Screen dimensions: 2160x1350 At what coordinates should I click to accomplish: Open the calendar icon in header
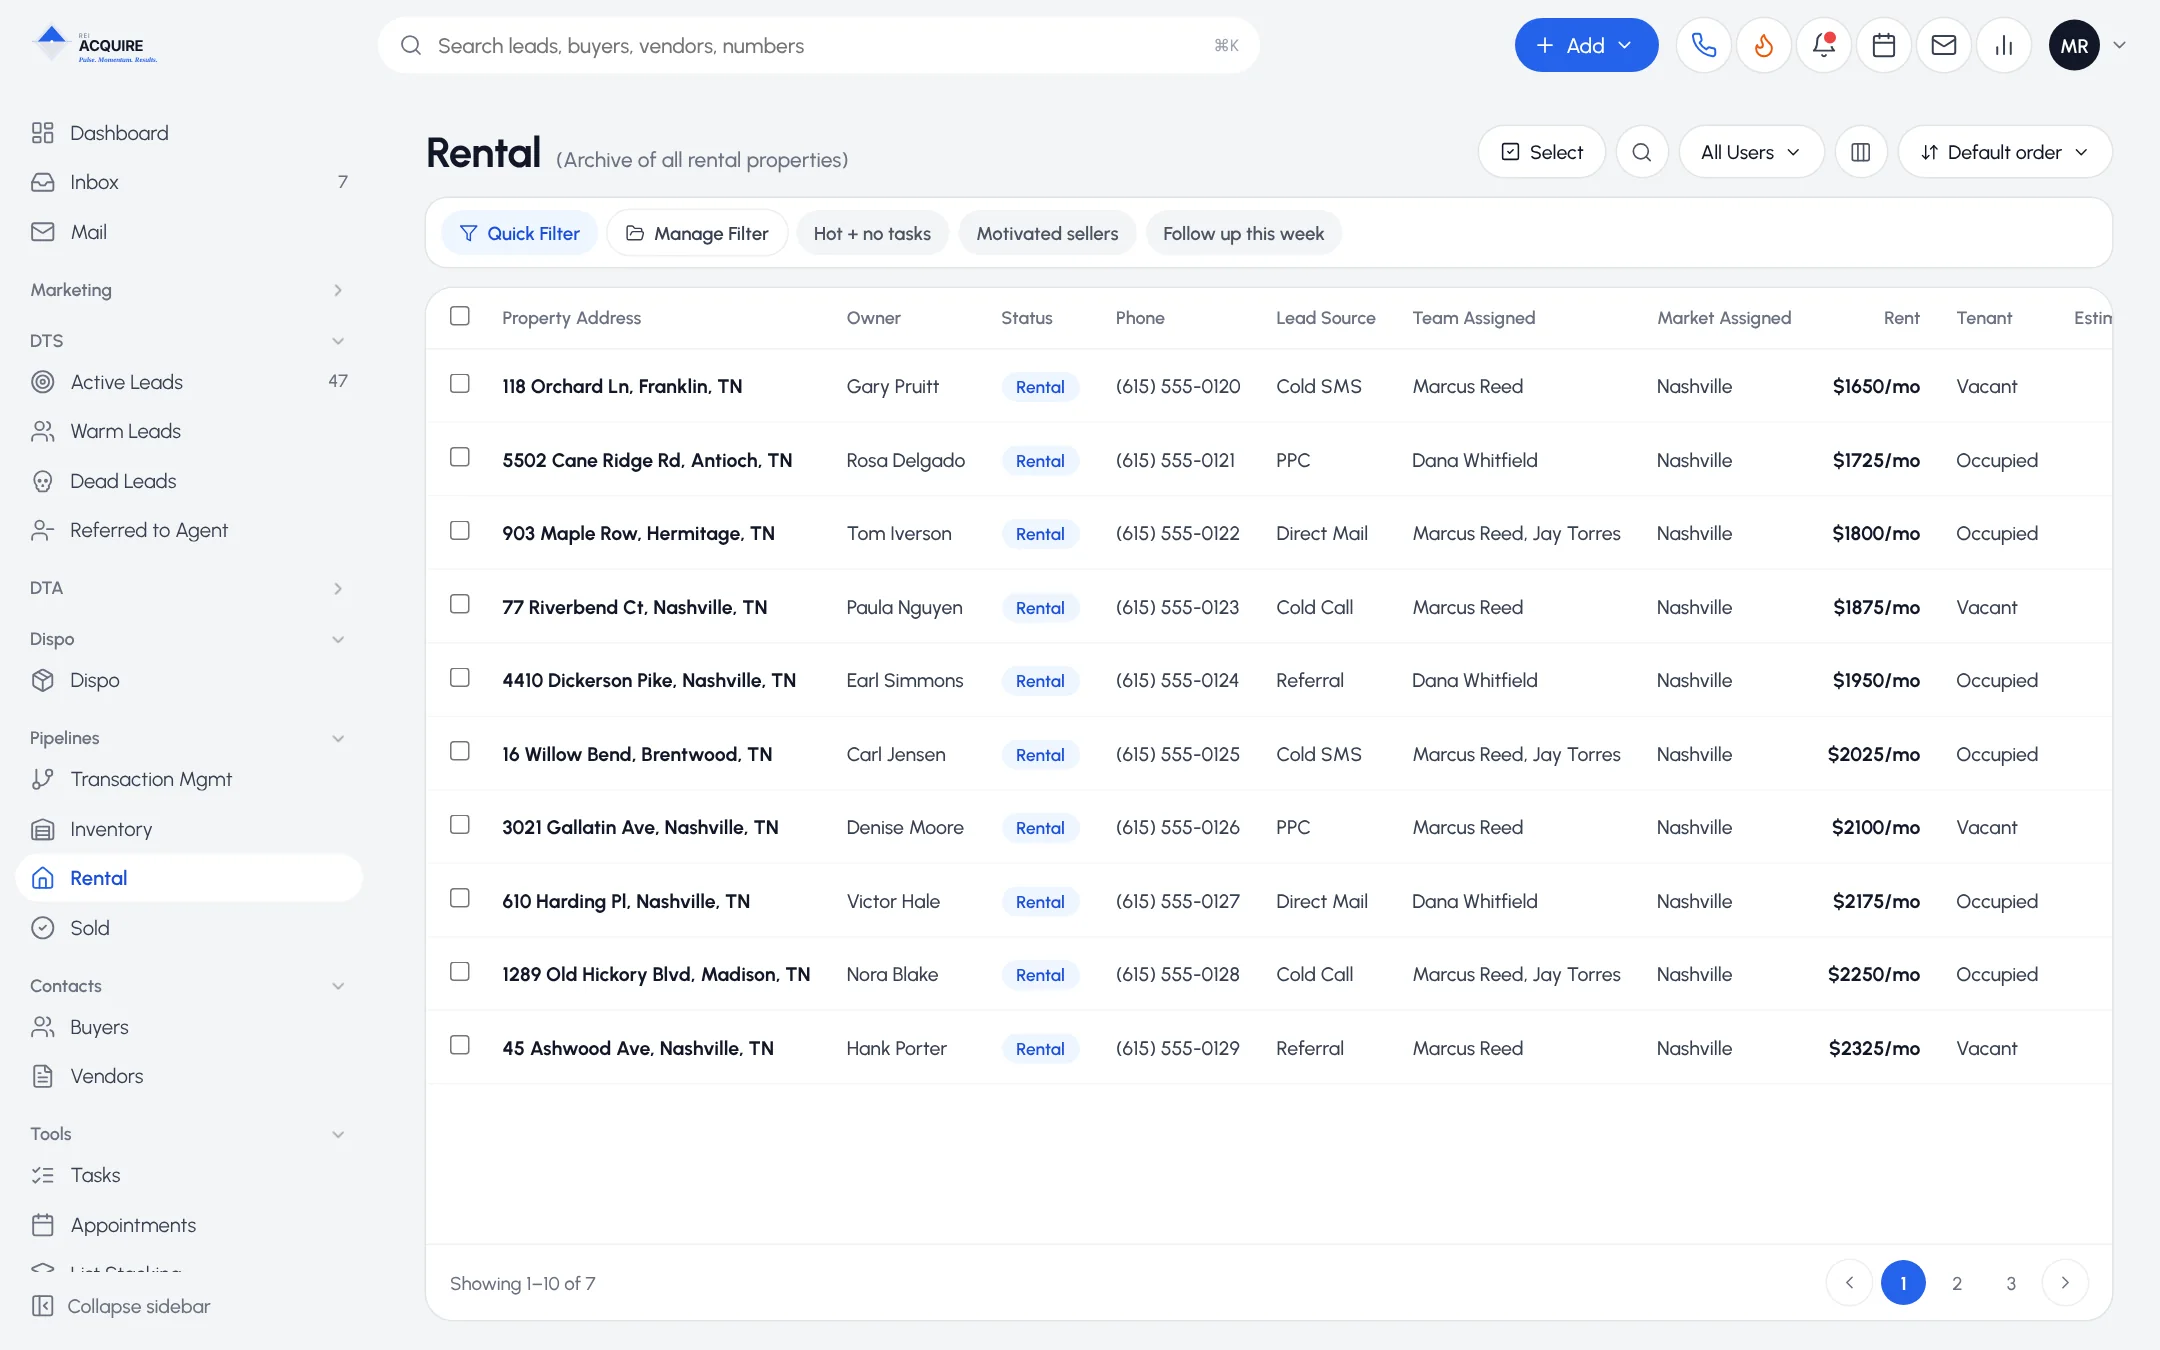click(x=1883, y=45)
